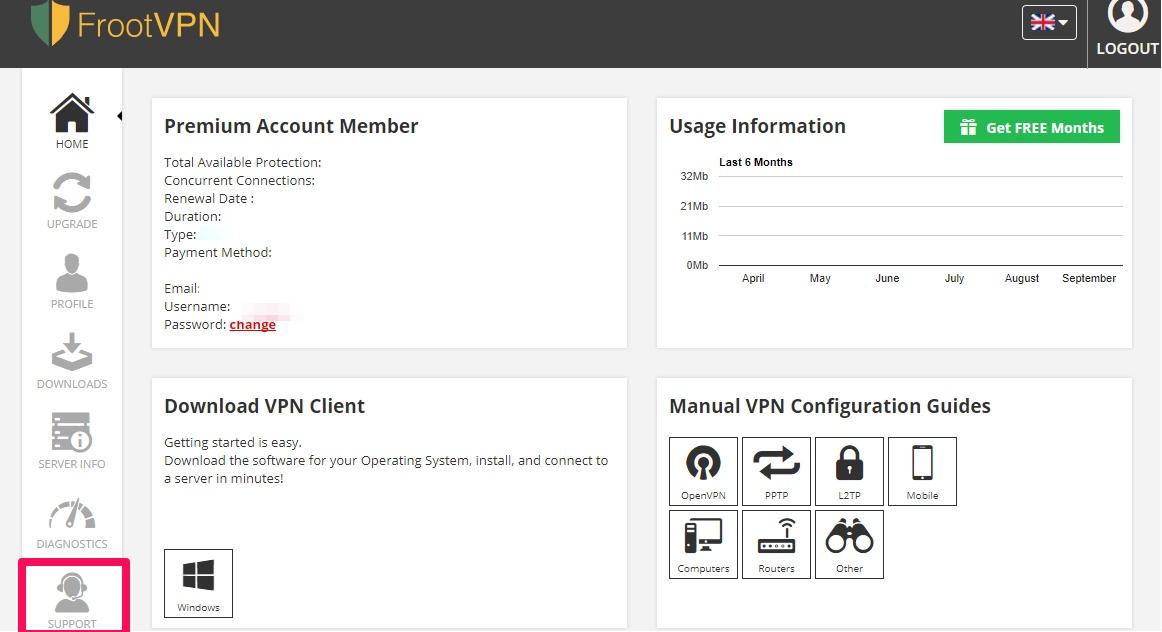This screenshot has height=632, width=1162.
Task: Click the 0Mb axis label
Action: tap(697, 265)
